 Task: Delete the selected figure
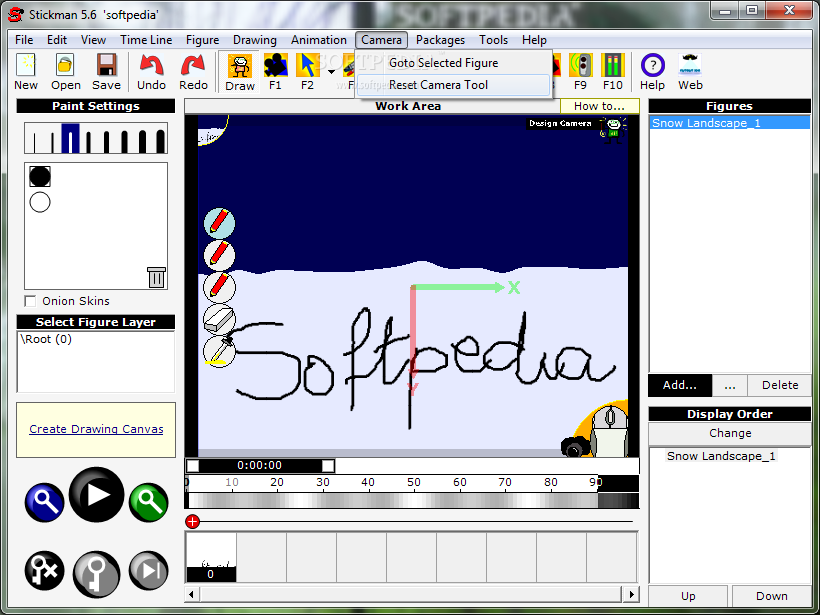779,385
